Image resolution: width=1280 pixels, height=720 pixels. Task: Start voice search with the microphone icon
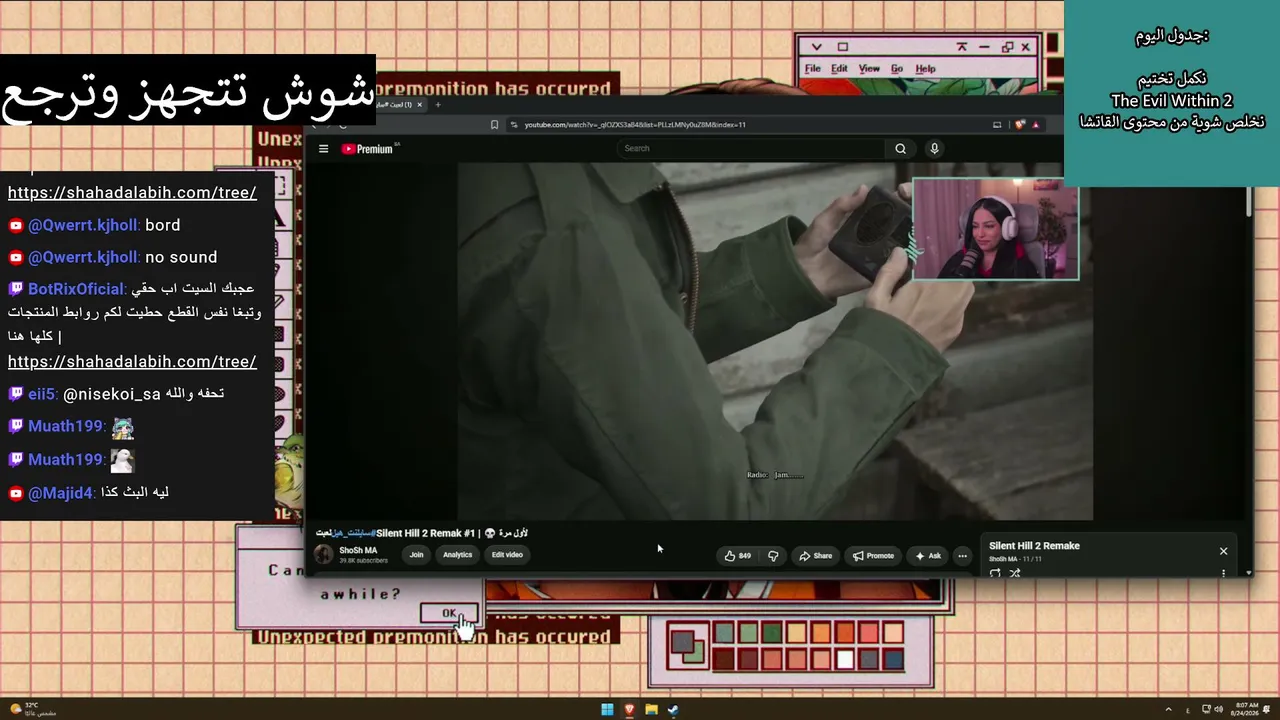coord(934,149)
